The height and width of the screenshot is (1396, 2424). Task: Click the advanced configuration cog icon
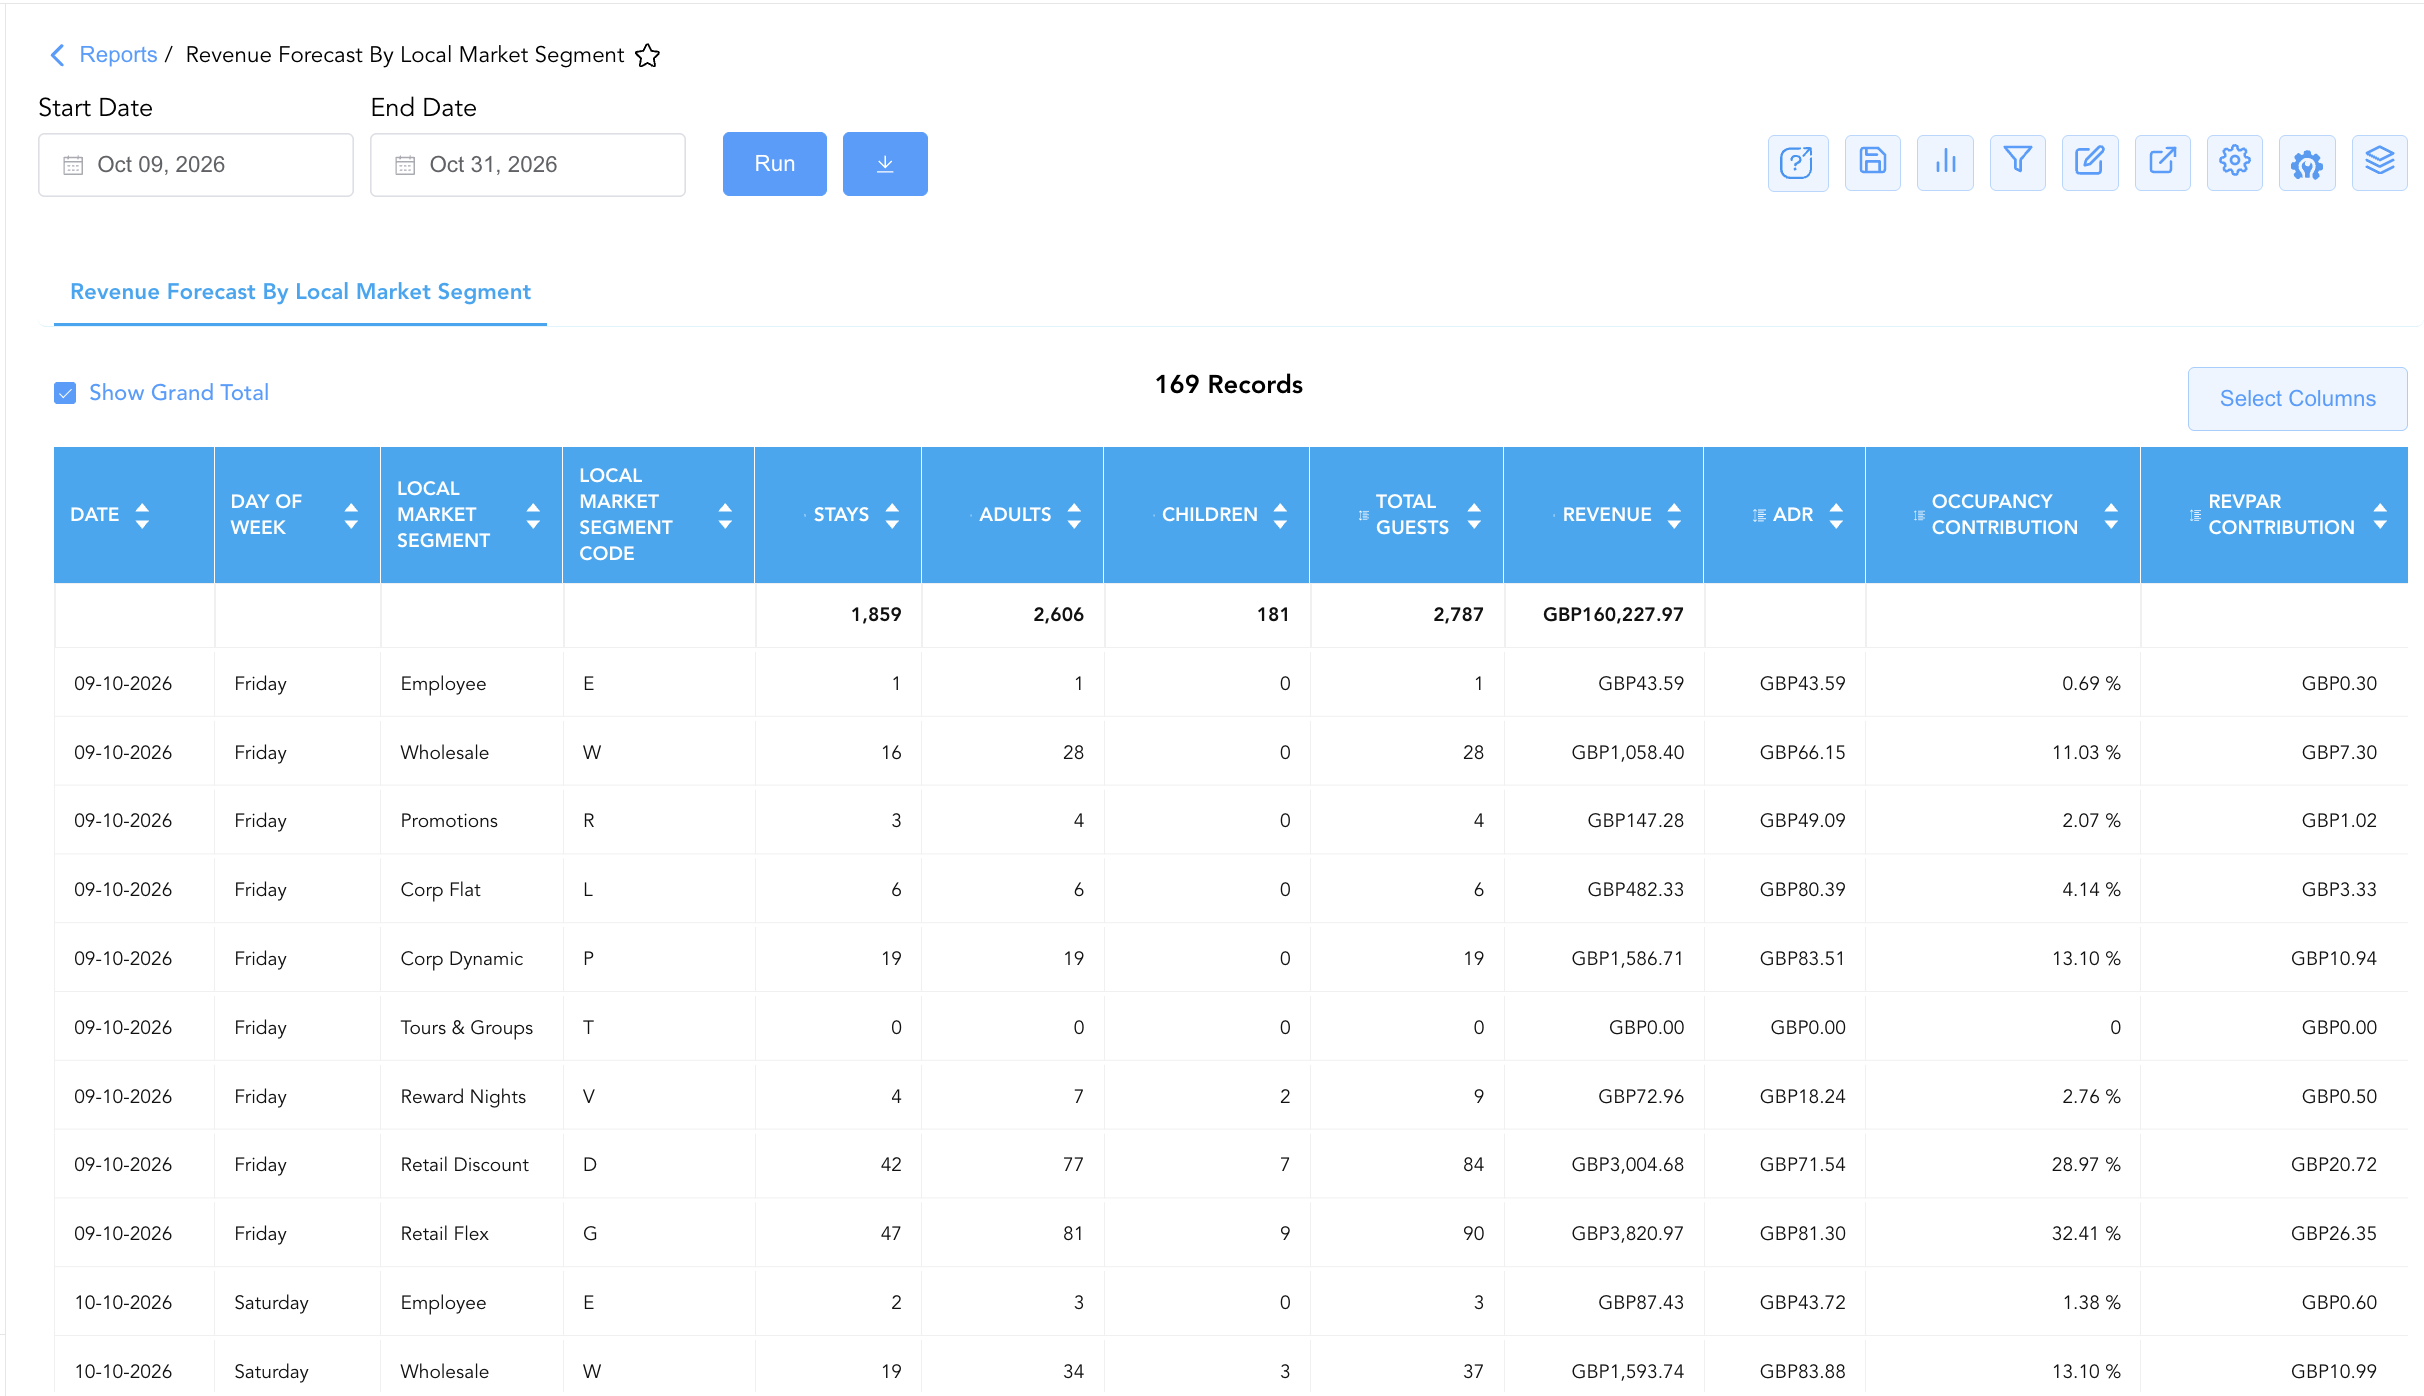(x=2307, y=163)
